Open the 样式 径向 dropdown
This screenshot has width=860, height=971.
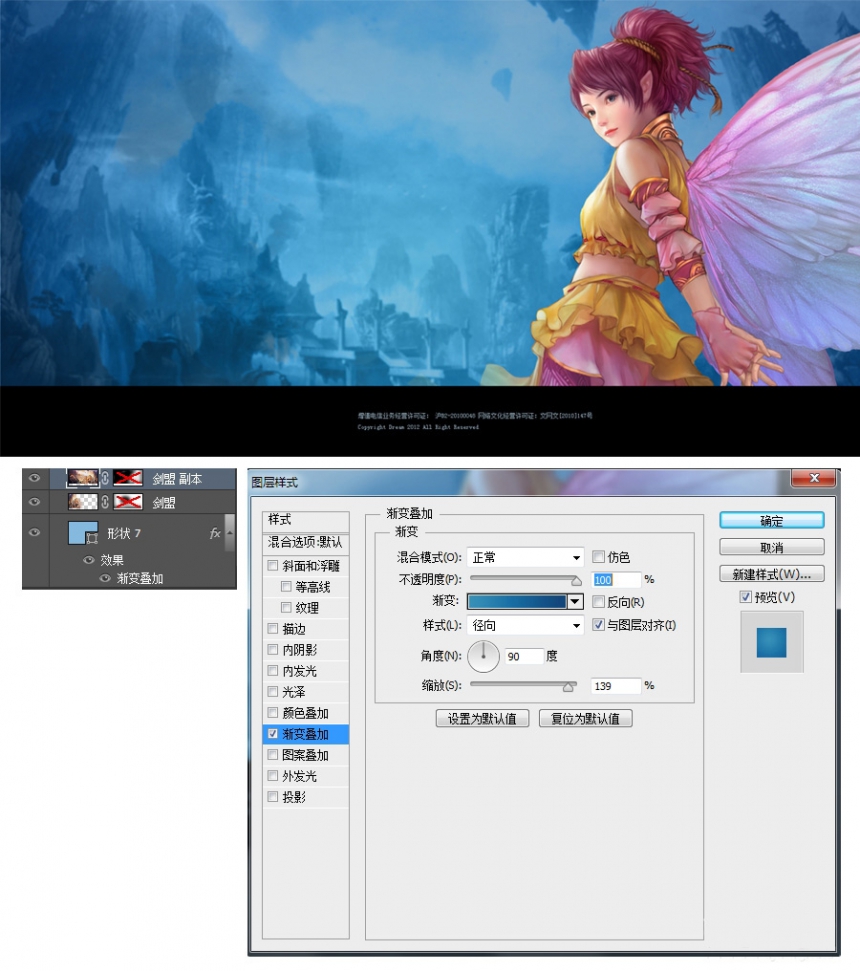pyautogui.click(x=525, y=625)
